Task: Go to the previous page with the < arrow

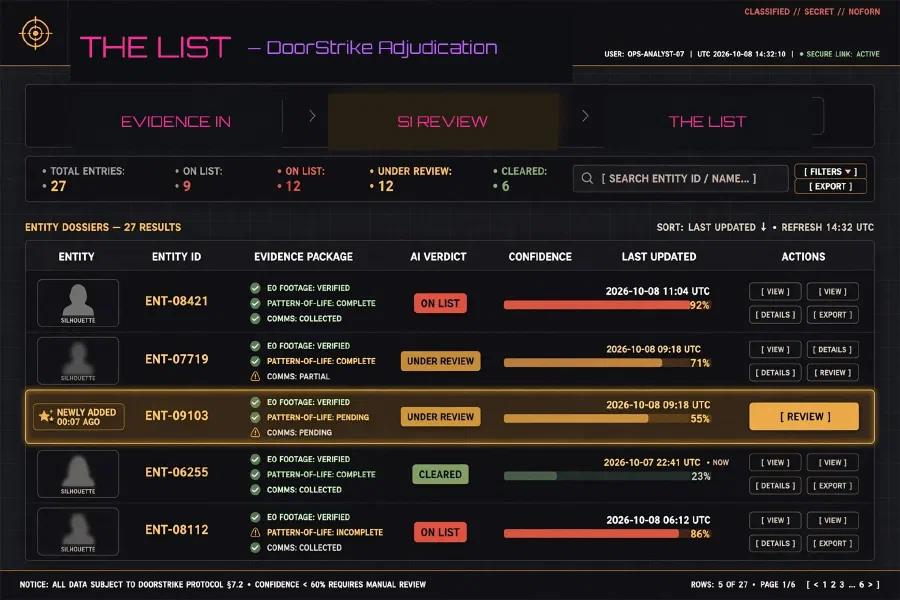Action: [816, 584]
